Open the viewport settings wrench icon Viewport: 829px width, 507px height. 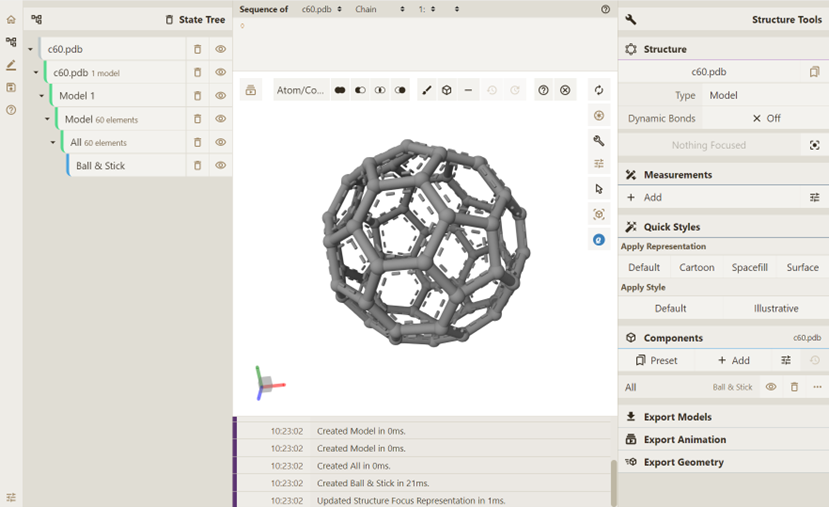pos(599,141)
